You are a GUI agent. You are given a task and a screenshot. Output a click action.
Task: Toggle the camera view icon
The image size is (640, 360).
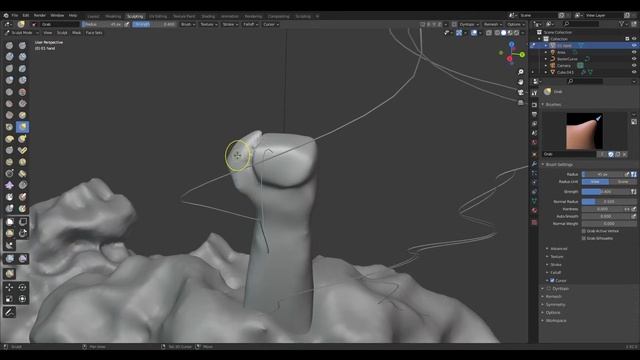tap(520, 93)
